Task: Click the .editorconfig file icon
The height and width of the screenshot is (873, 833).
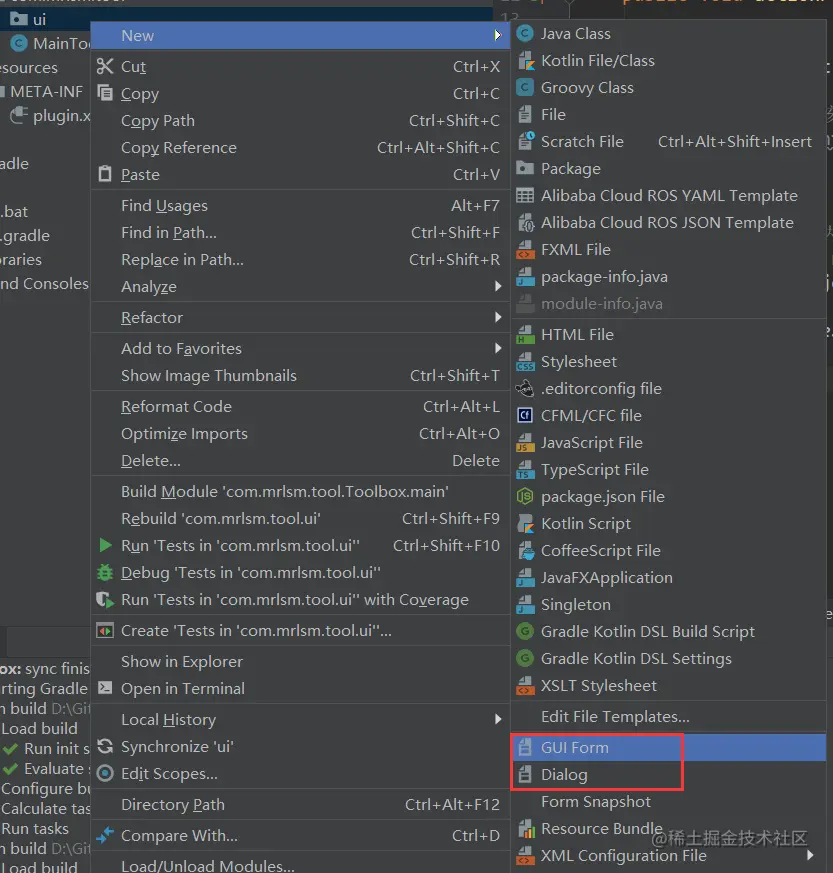Action: 525,389
